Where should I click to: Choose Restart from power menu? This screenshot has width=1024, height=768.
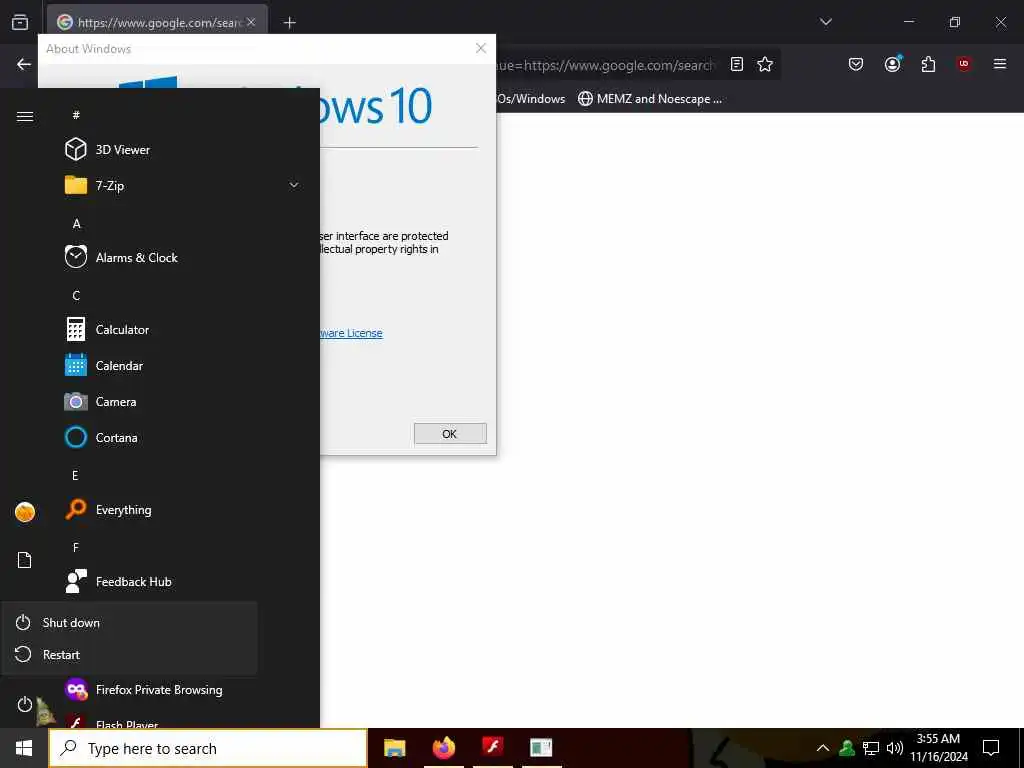(130, 654)
